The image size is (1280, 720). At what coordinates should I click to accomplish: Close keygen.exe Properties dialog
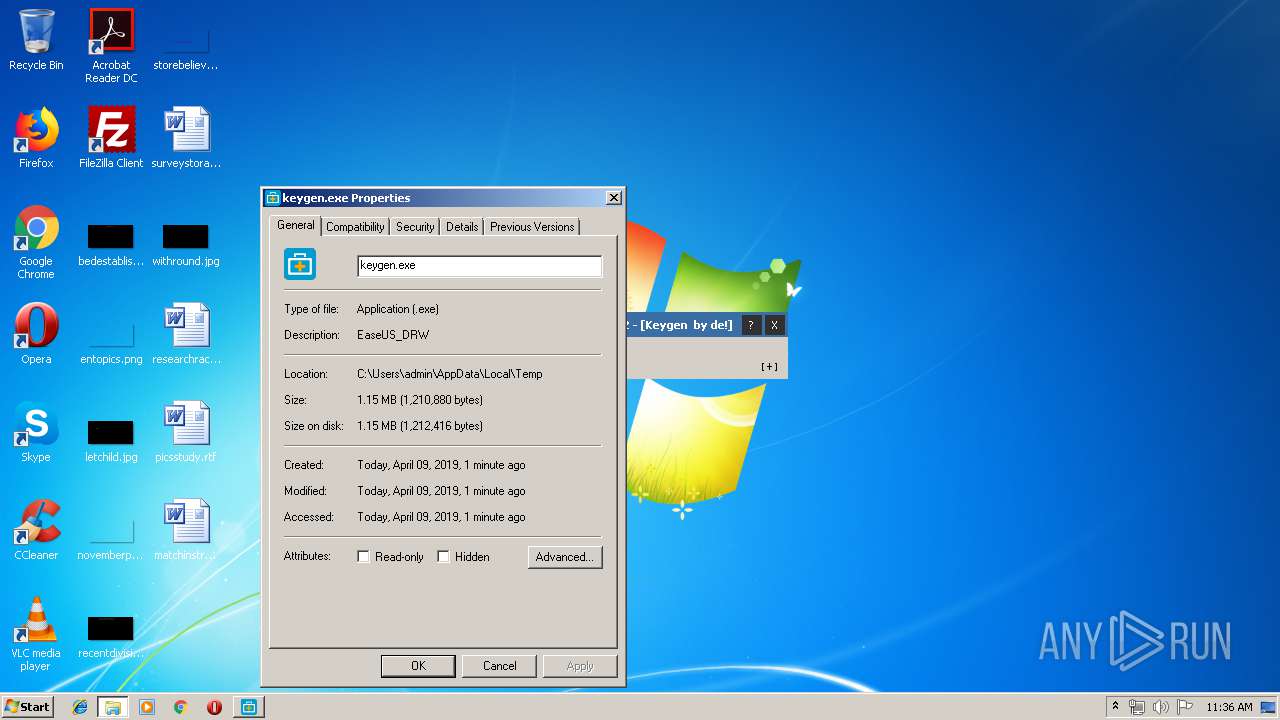click(x=614, y=198)
